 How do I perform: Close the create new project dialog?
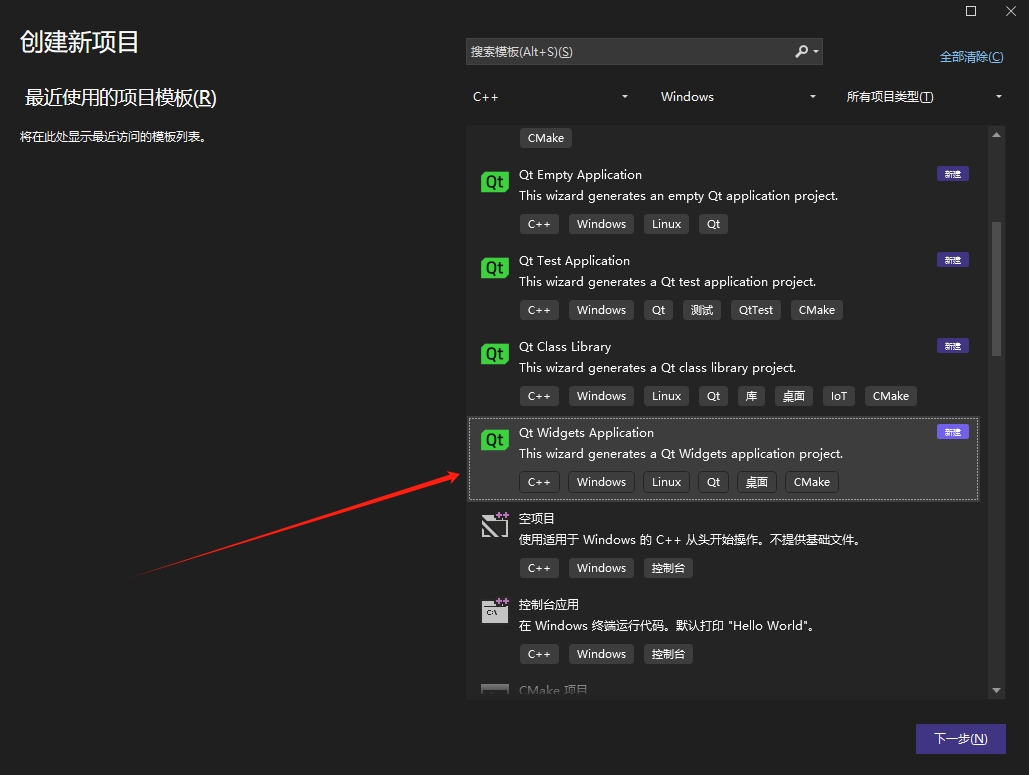coord(1011,11)
